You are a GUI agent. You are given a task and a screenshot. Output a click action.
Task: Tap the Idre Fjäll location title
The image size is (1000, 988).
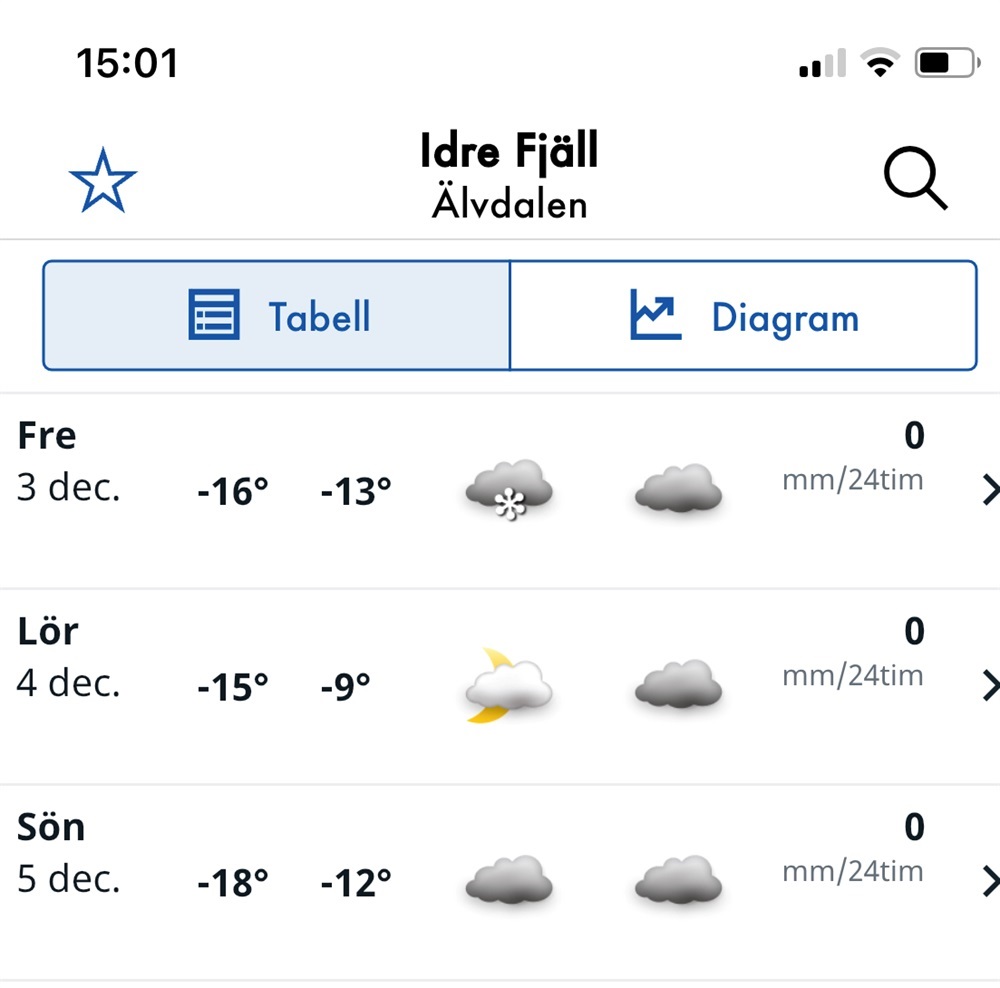tap(509, 151)
